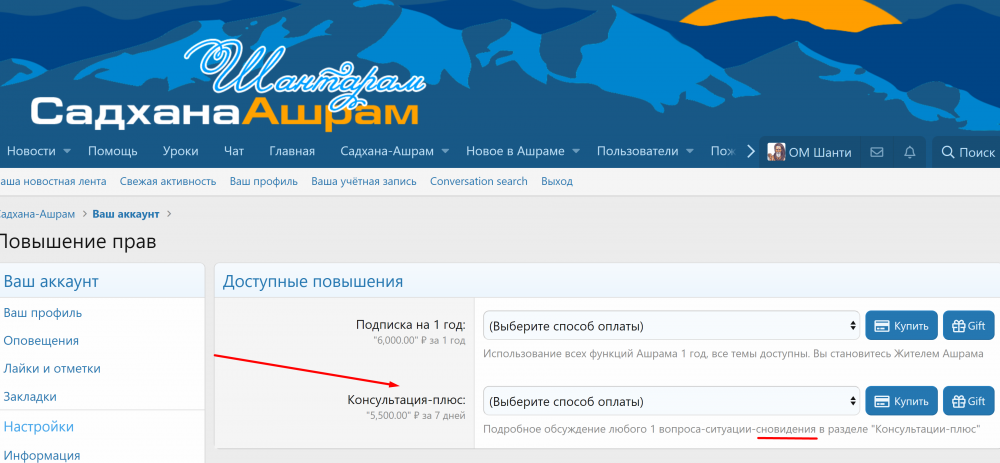Open the bell alerts icon

(910, 152)
